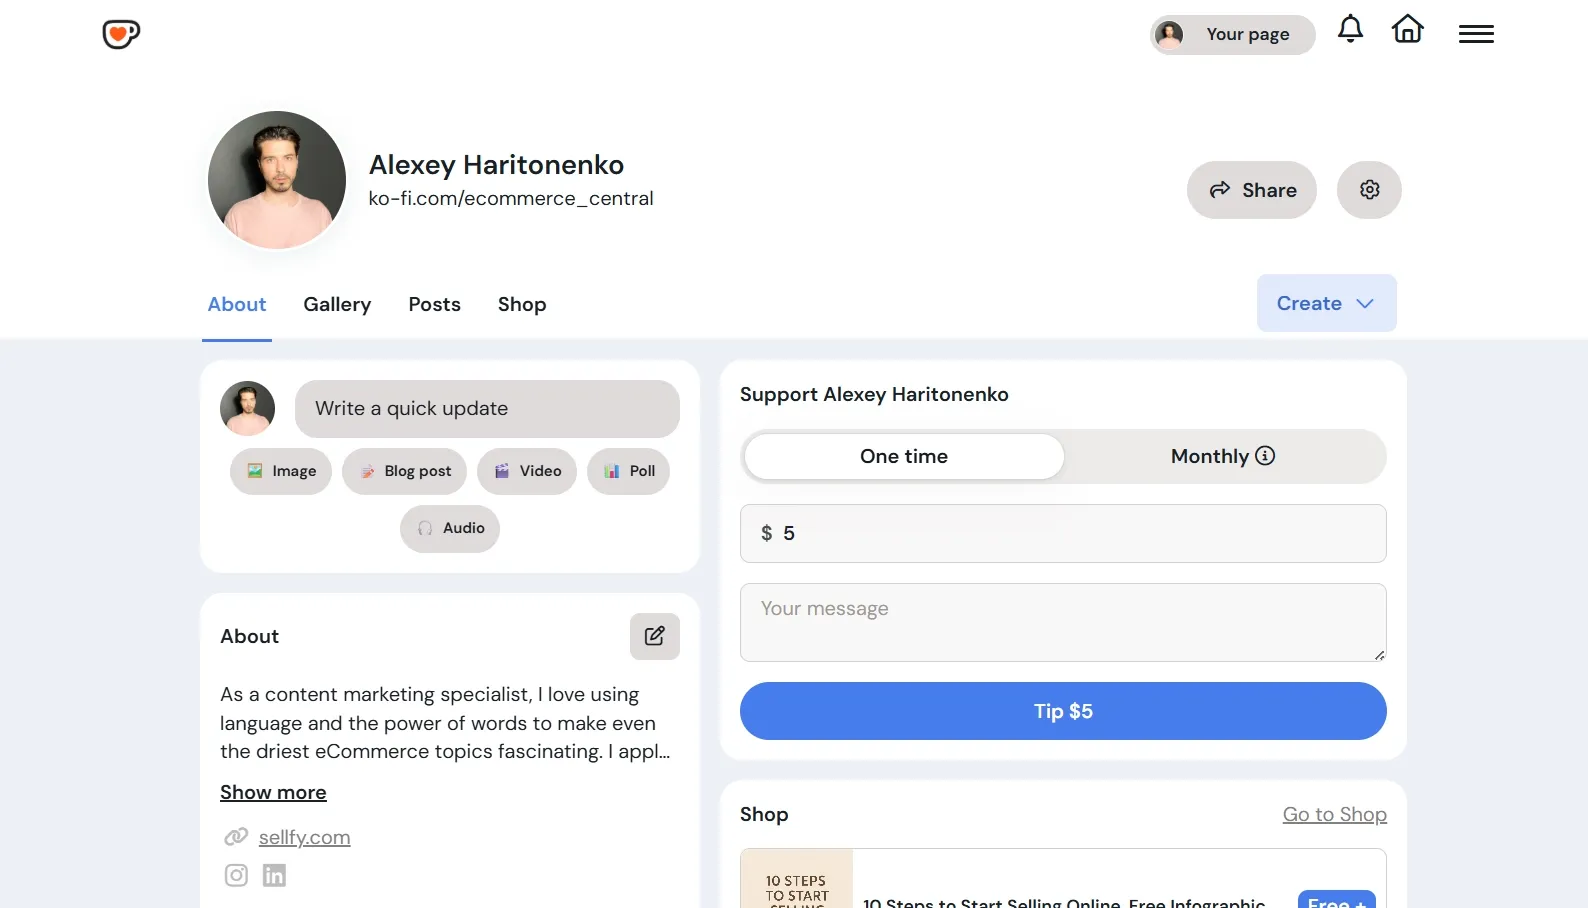Edit the About section
Viewport: 1588px width, 908px height.
coord(655,636)
